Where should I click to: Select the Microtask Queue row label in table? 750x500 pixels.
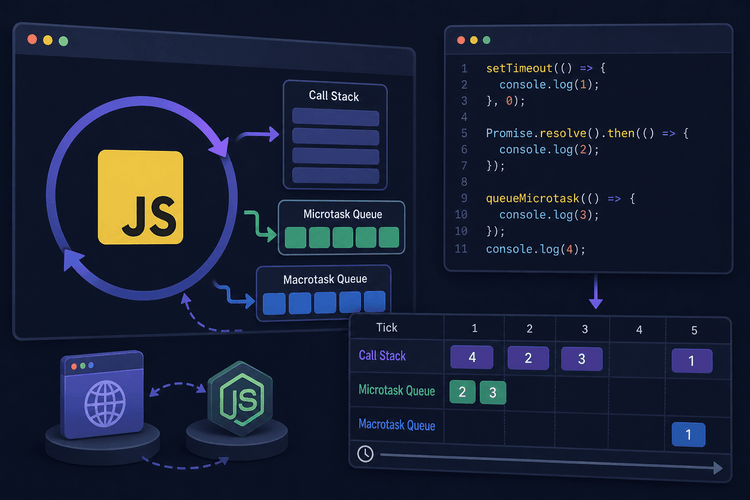click(x=397, y=390)
